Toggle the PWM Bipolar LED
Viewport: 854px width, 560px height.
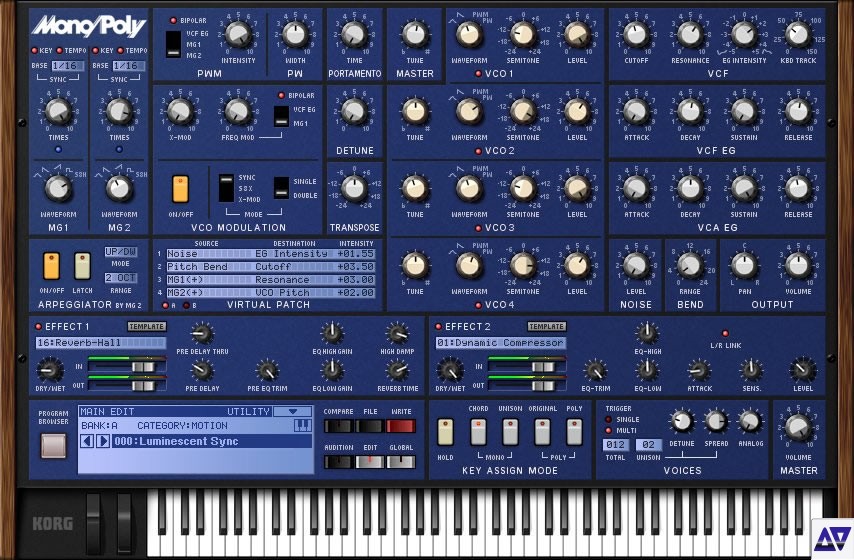click(173, 21)
